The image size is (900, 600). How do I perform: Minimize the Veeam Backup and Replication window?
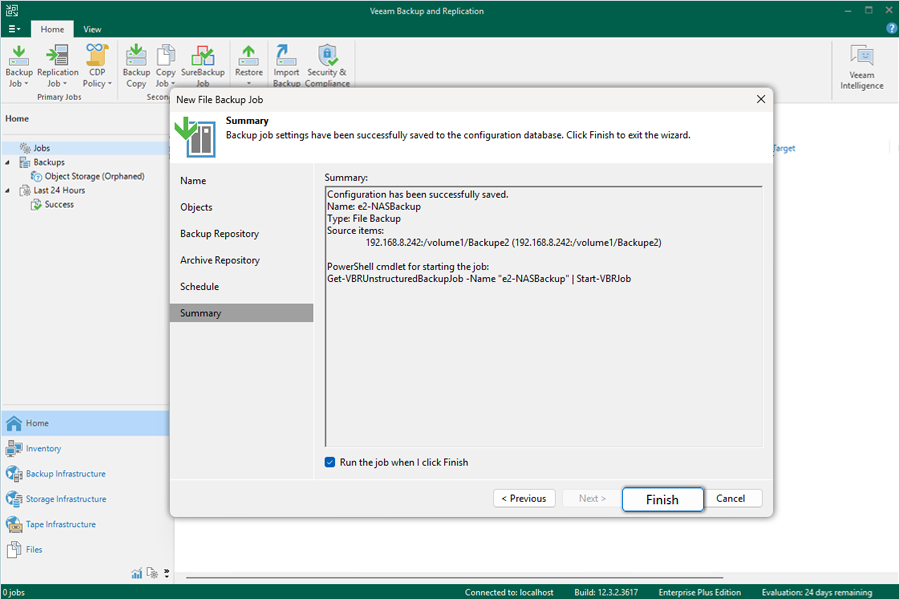pos(848,10)
